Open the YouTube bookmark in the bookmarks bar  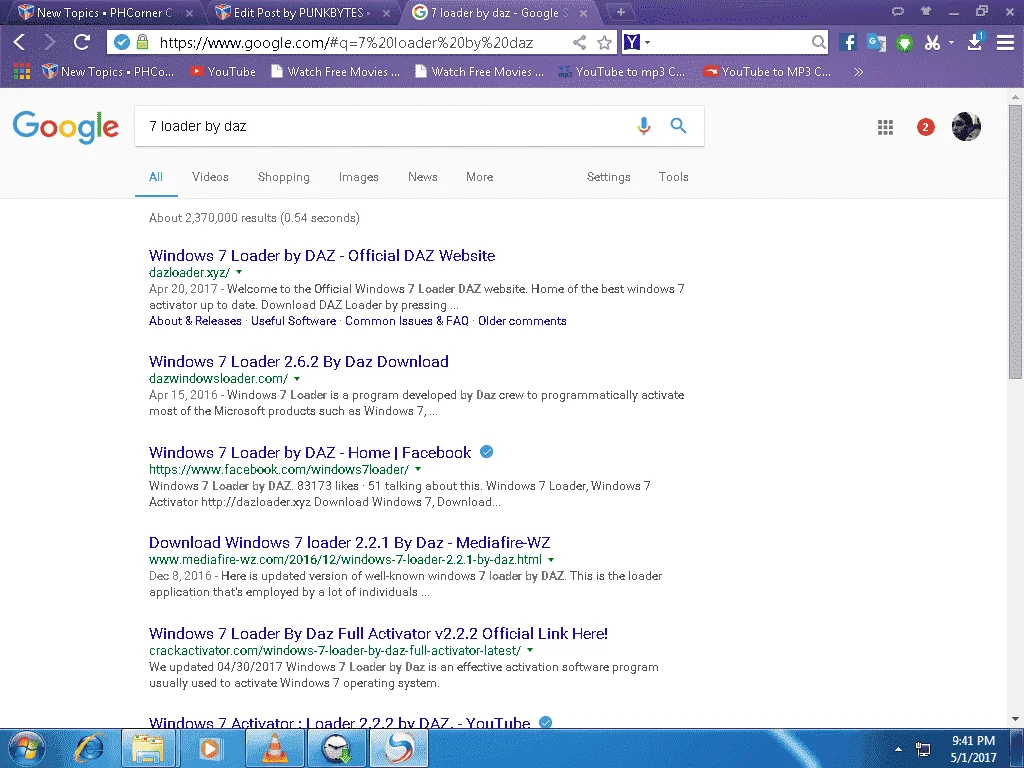click(x=223, y=71)
